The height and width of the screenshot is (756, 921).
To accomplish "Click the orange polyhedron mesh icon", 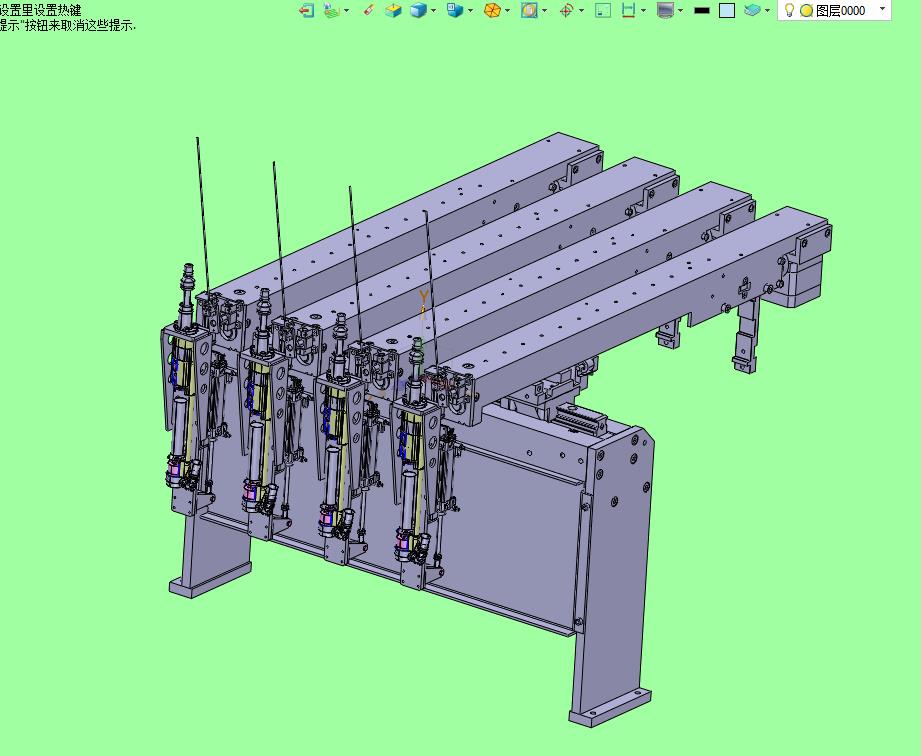I will tap(492, 10).
